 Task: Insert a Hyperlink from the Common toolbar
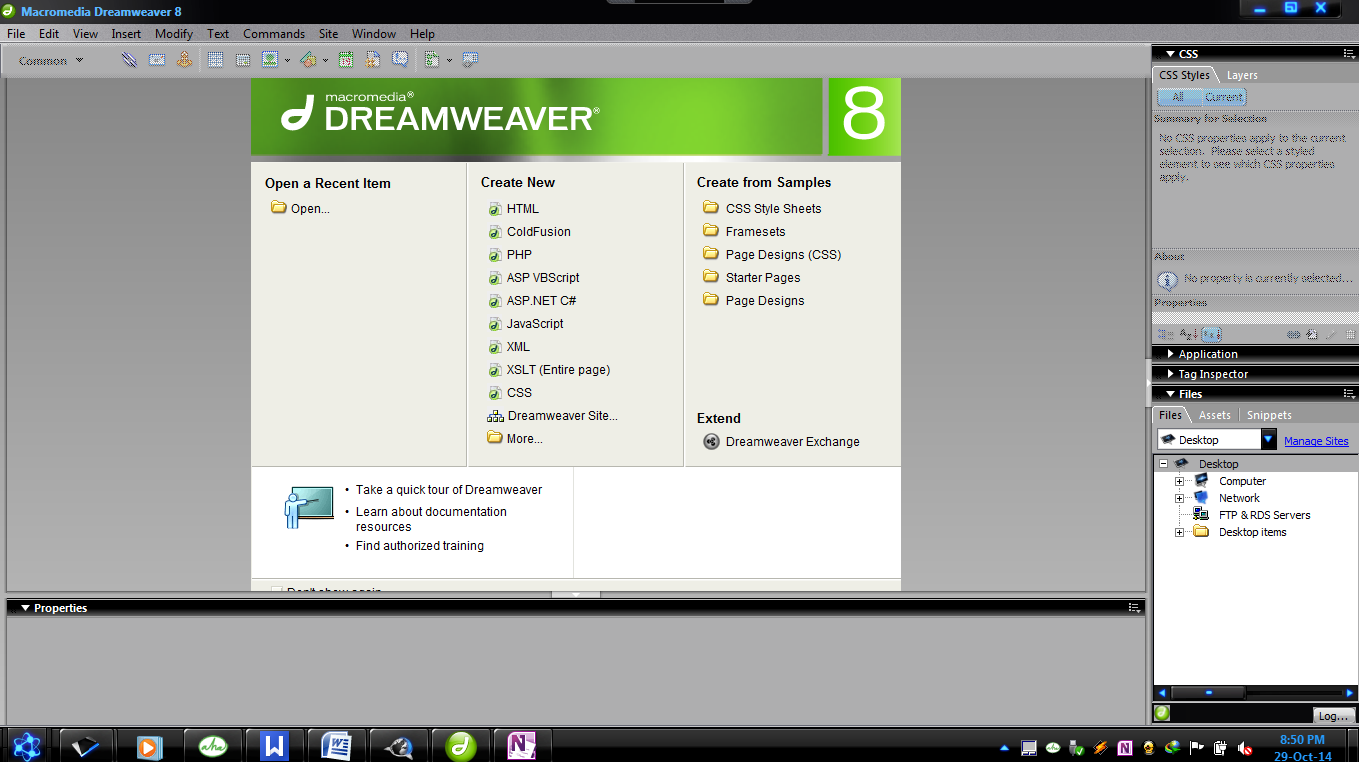pos(129,60)
